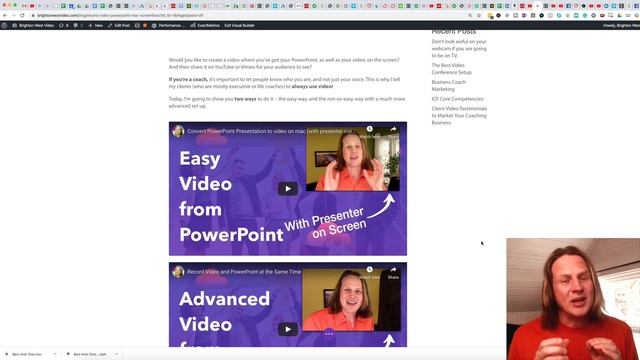
Task: Click '+ New' in the admin bar
Action: (96, 25)
